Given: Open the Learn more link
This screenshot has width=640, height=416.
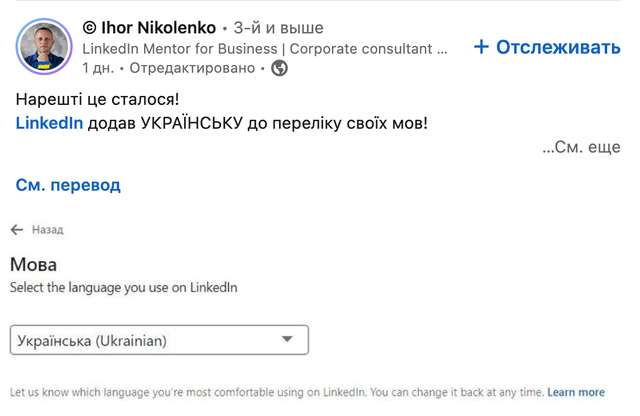Looking at the screenshot, I should (x=576, y=392).
